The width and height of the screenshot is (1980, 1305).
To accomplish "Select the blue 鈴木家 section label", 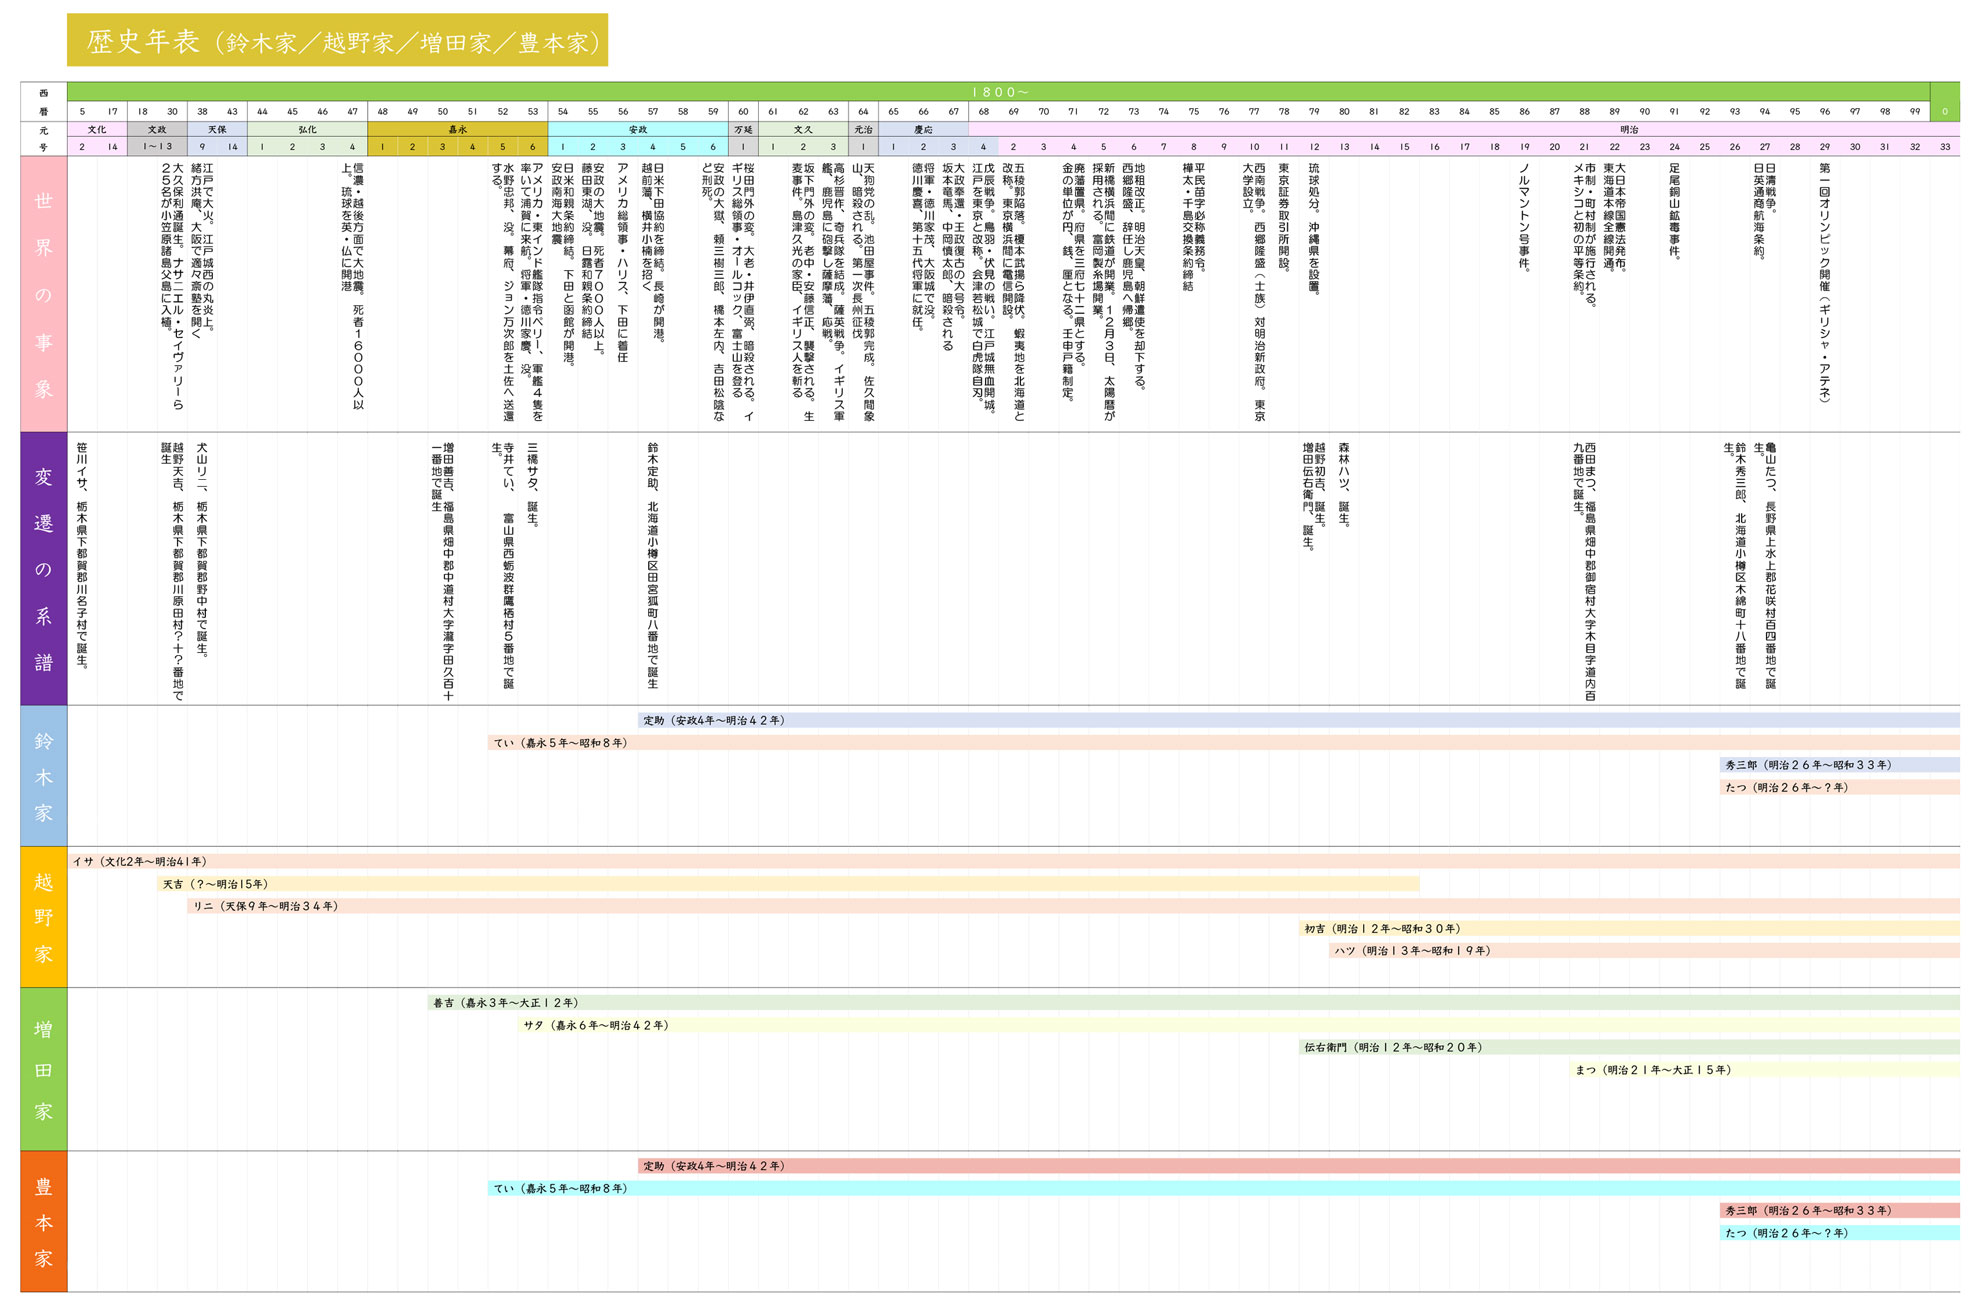I will tap(43, 776).
